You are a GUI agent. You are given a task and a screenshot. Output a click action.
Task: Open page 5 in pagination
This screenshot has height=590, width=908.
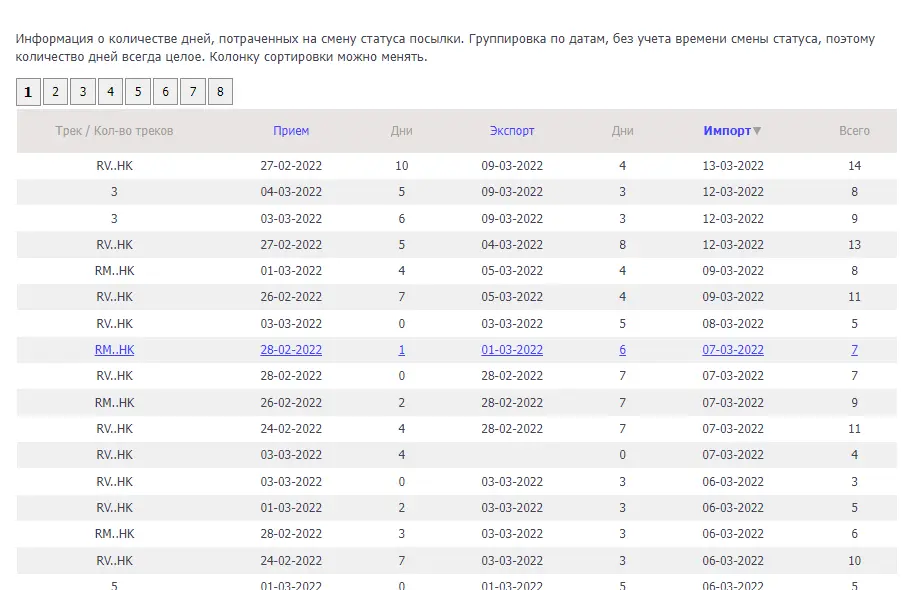(x=138, y=91)
